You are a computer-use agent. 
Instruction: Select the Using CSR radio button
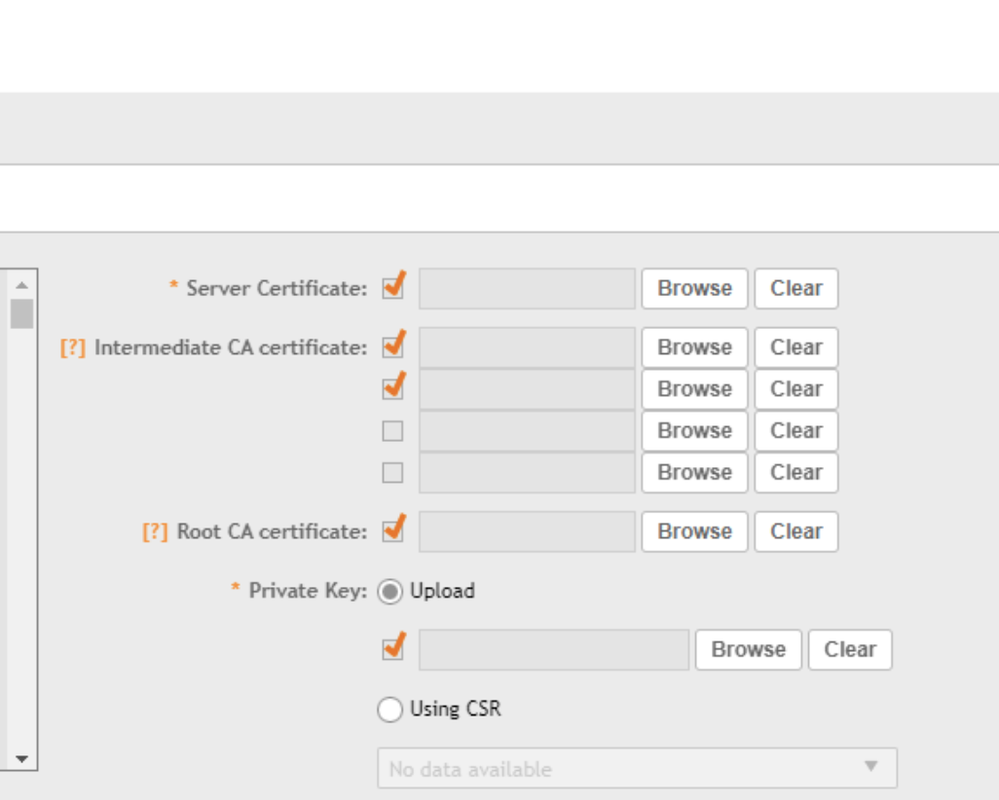click(x=390, y=710)
